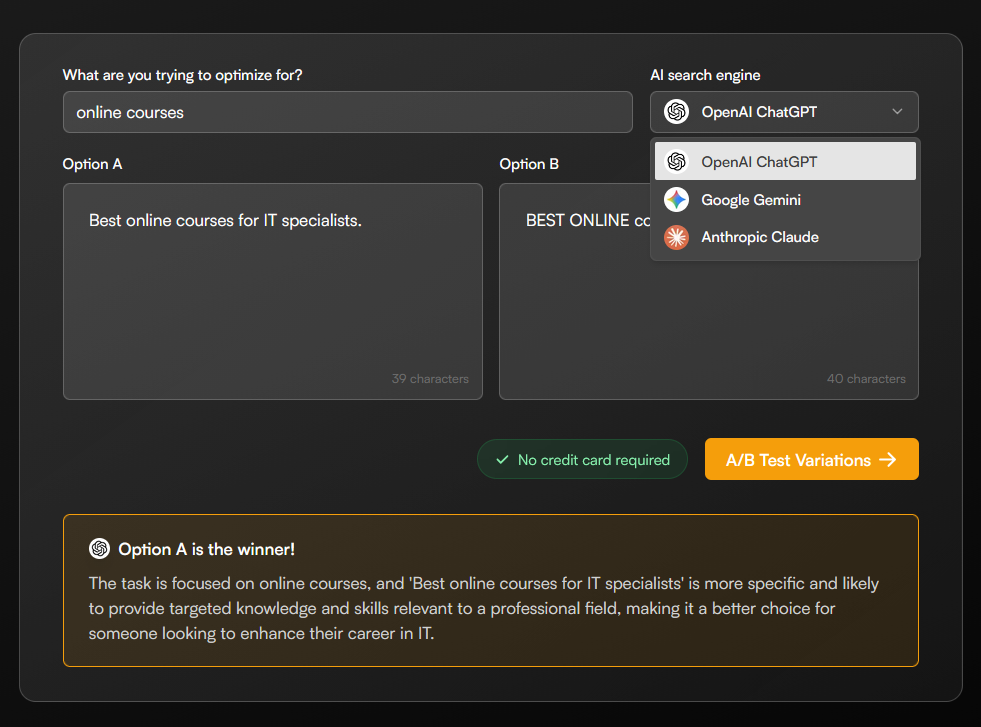
Task: Pick the highlighted OpenAI ChatGPT list option
Action: (x=759, y=162)
